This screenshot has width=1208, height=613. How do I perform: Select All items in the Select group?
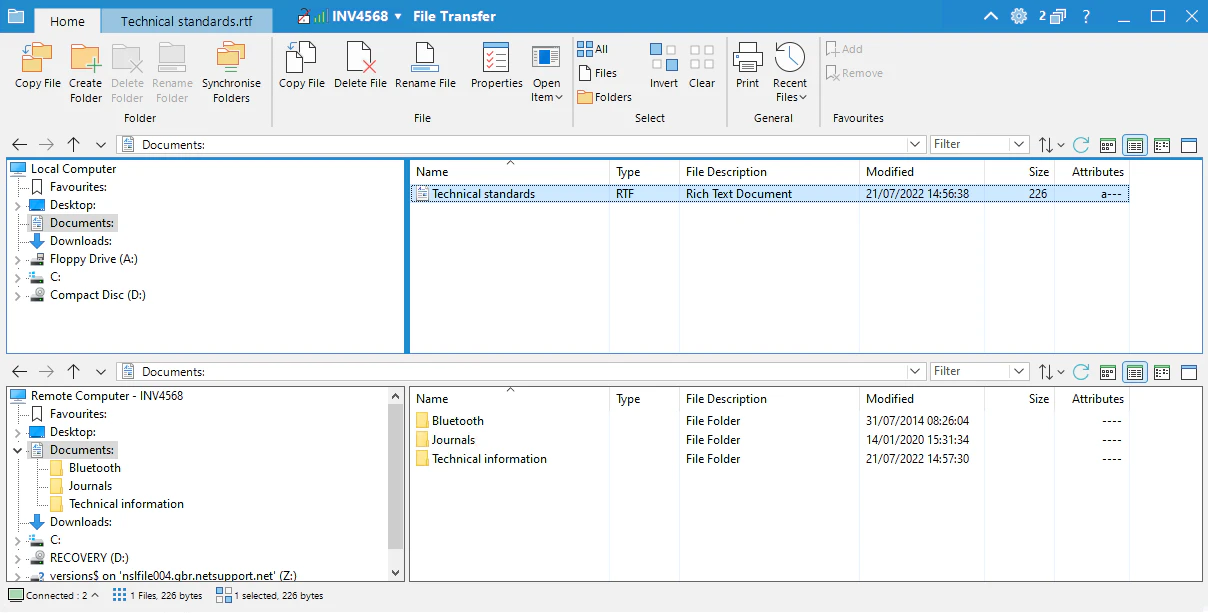(592, 48)
